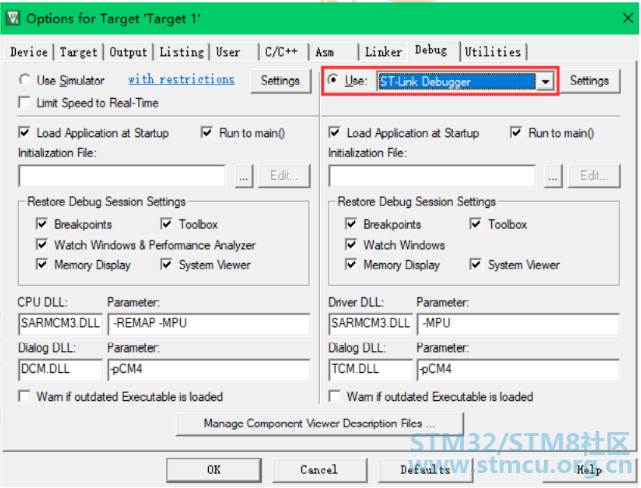Click the Defaults button

[425, 470]
